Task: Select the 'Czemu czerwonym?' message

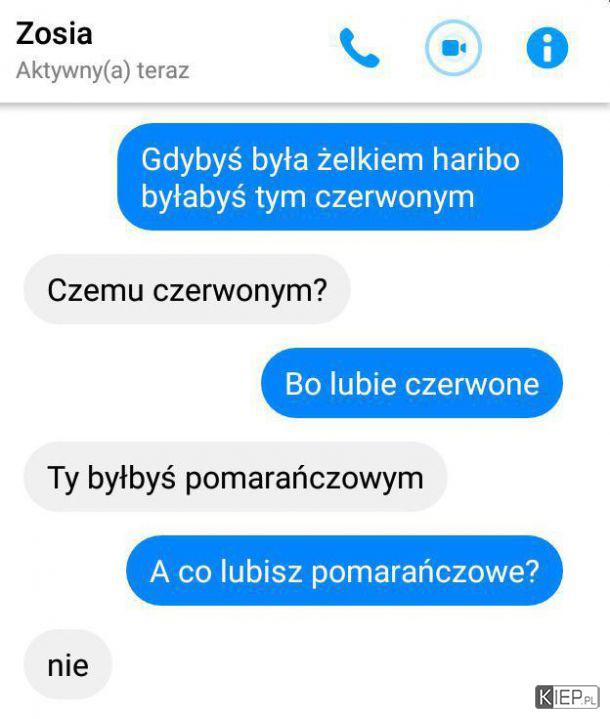Action: (187, 289)
